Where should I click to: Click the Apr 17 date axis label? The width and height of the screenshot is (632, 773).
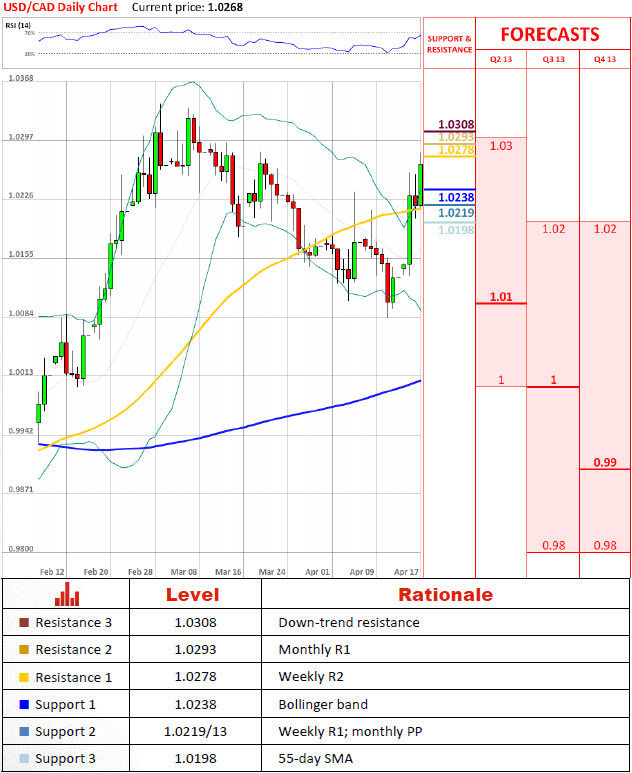pyautogui.click(x=406, y=572)
